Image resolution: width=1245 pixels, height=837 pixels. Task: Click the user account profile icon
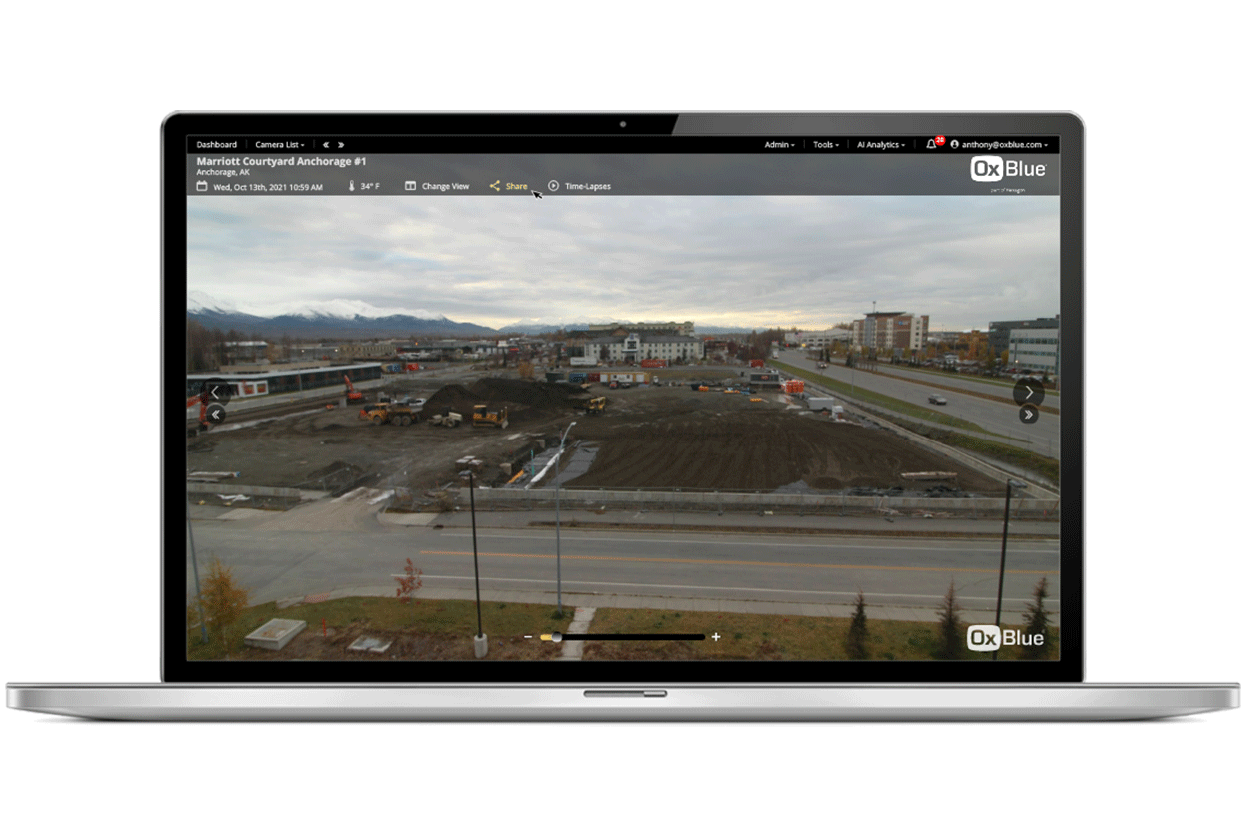coord(955,145)
